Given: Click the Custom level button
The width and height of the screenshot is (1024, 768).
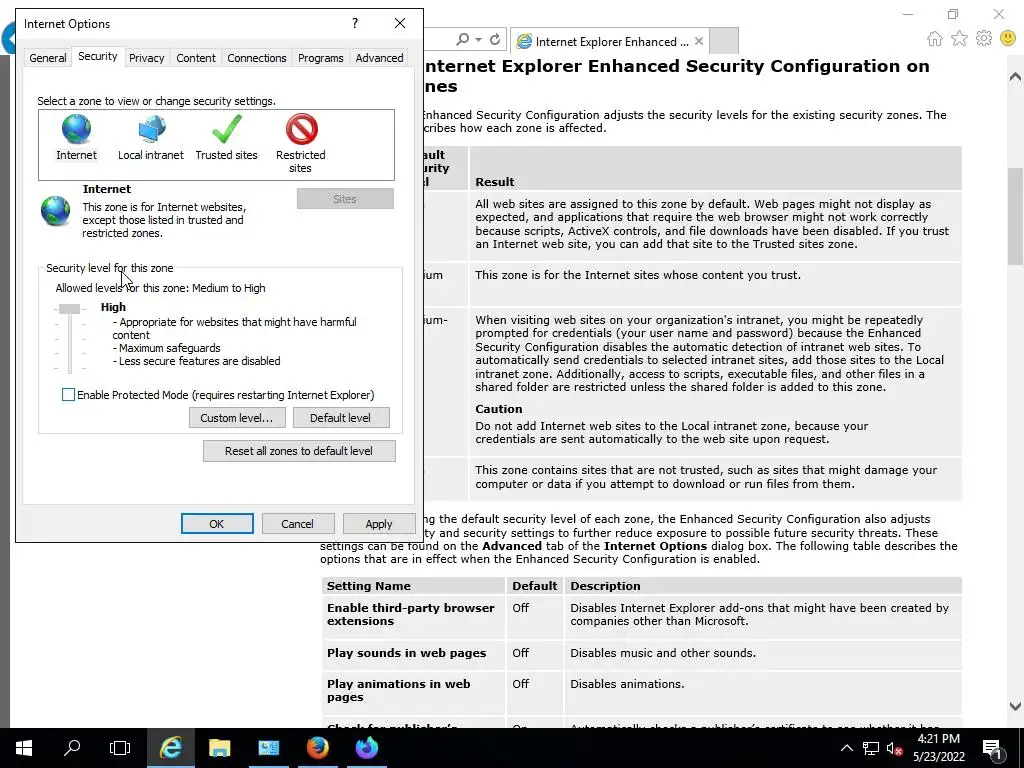Looking at the screenshot, I should click(x=237, y=418).
